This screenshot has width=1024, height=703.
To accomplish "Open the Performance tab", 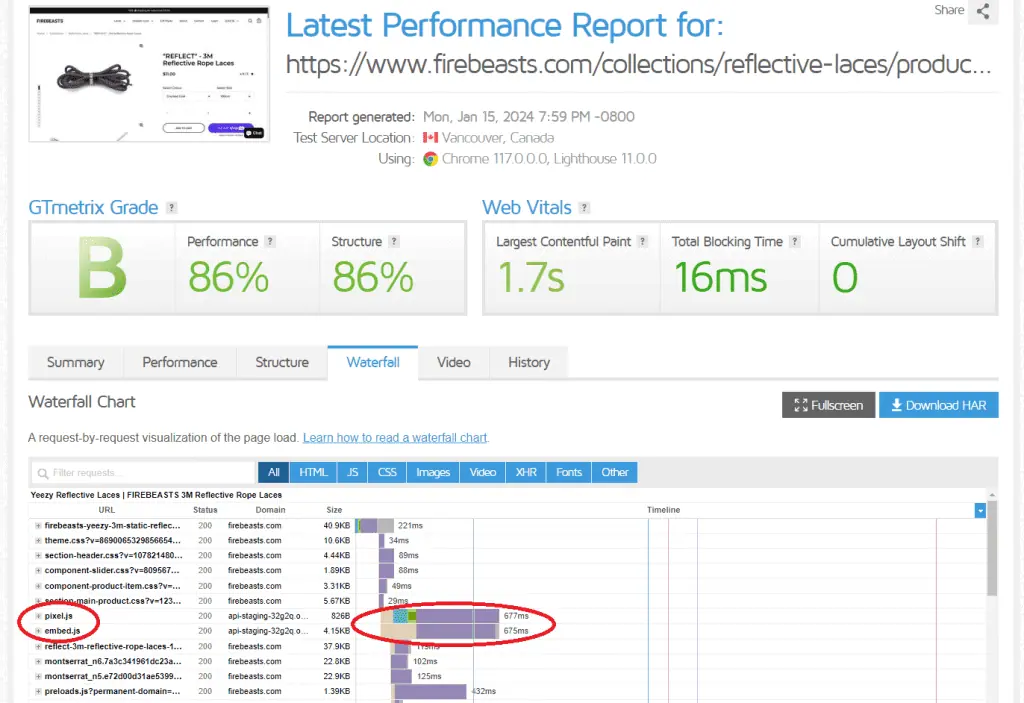I will pos(180,363).
